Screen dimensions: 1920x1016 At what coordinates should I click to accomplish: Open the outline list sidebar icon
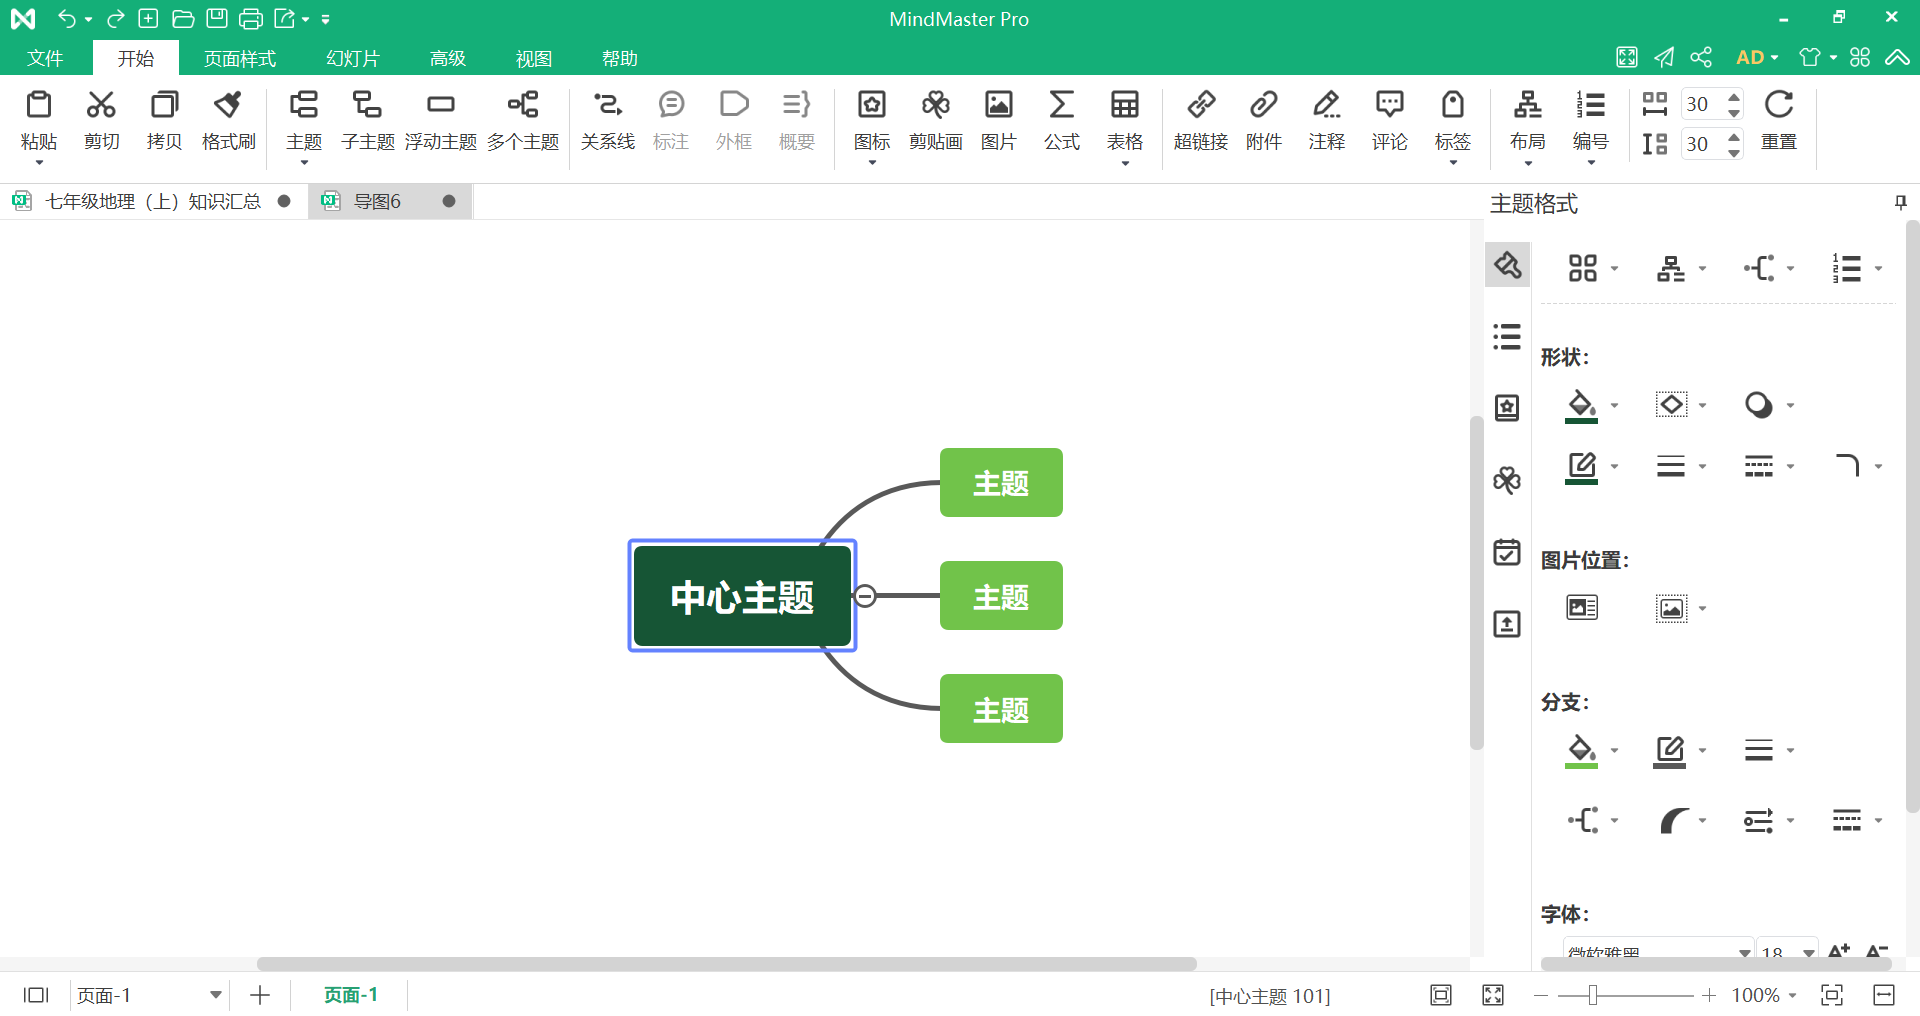pos(1507,337)
